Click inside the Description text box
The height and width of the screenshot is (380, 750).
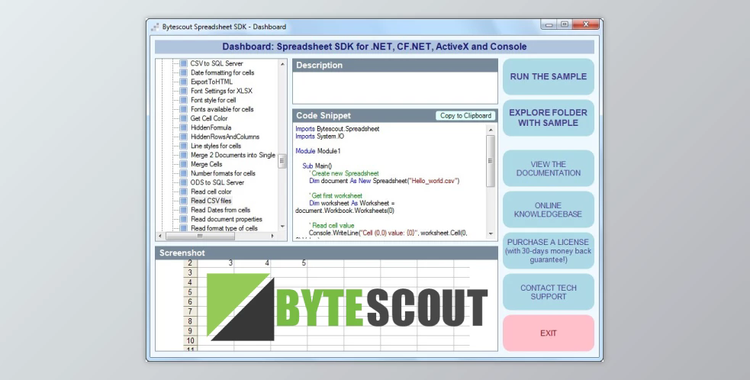(395, 88)
